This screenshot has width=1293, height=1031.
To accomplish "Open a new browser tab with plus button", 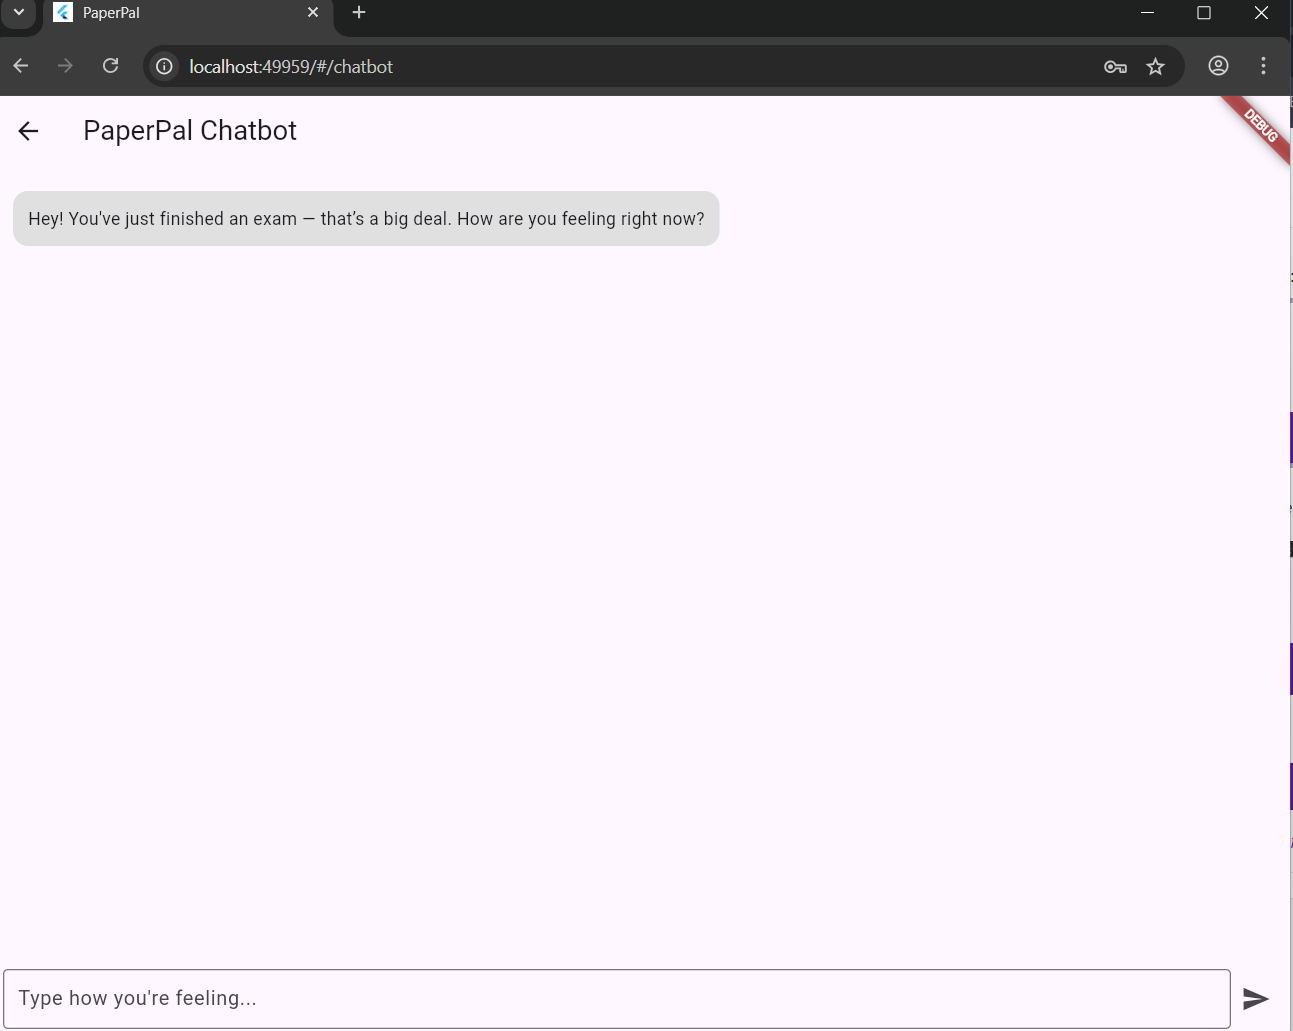I will [358, 13].
